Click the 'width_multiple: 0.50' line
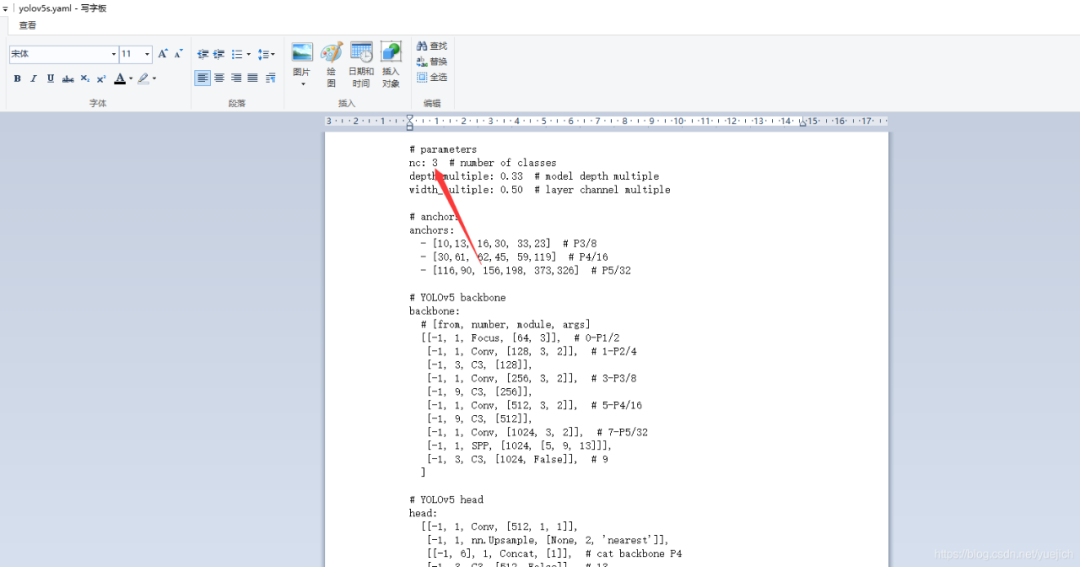Image resolution: width=1080 pixels, height=567 pixels. pos(539,189)
